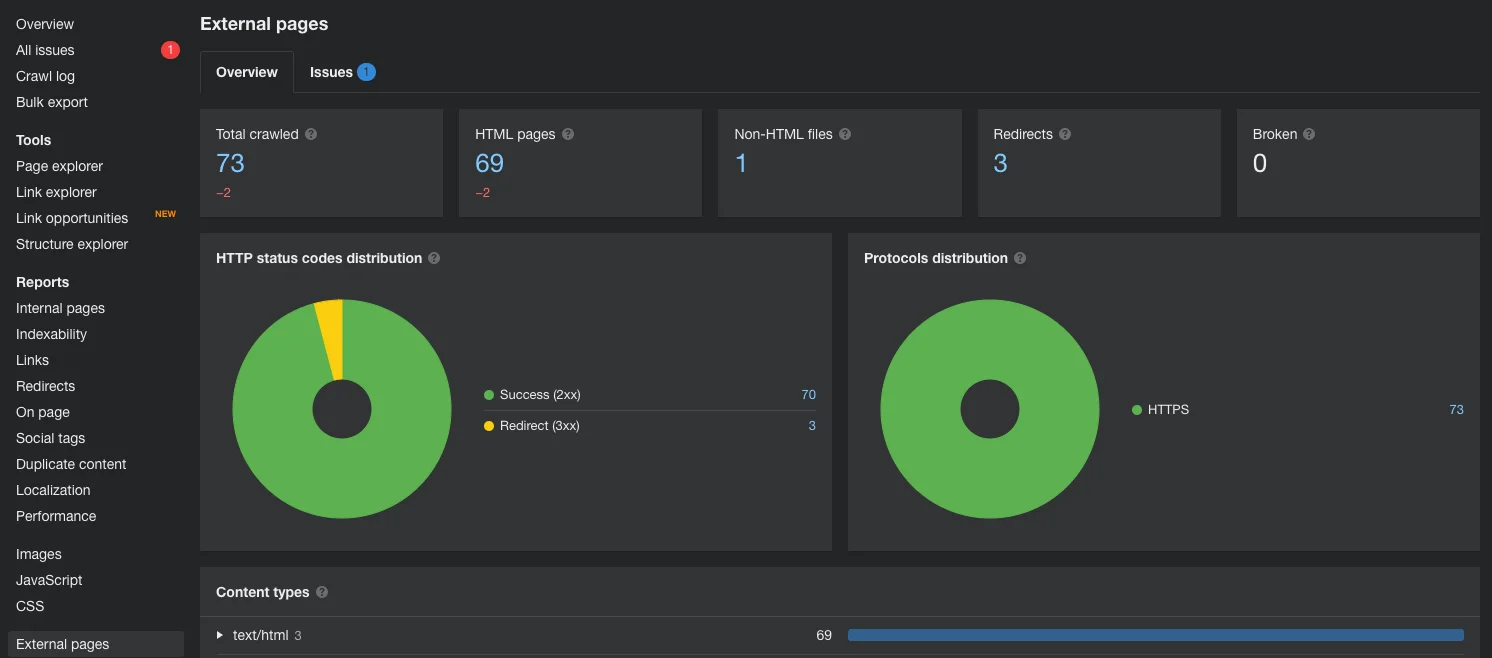Open the Issues tab
This screenshot has width=1492, height=658.
342,72
